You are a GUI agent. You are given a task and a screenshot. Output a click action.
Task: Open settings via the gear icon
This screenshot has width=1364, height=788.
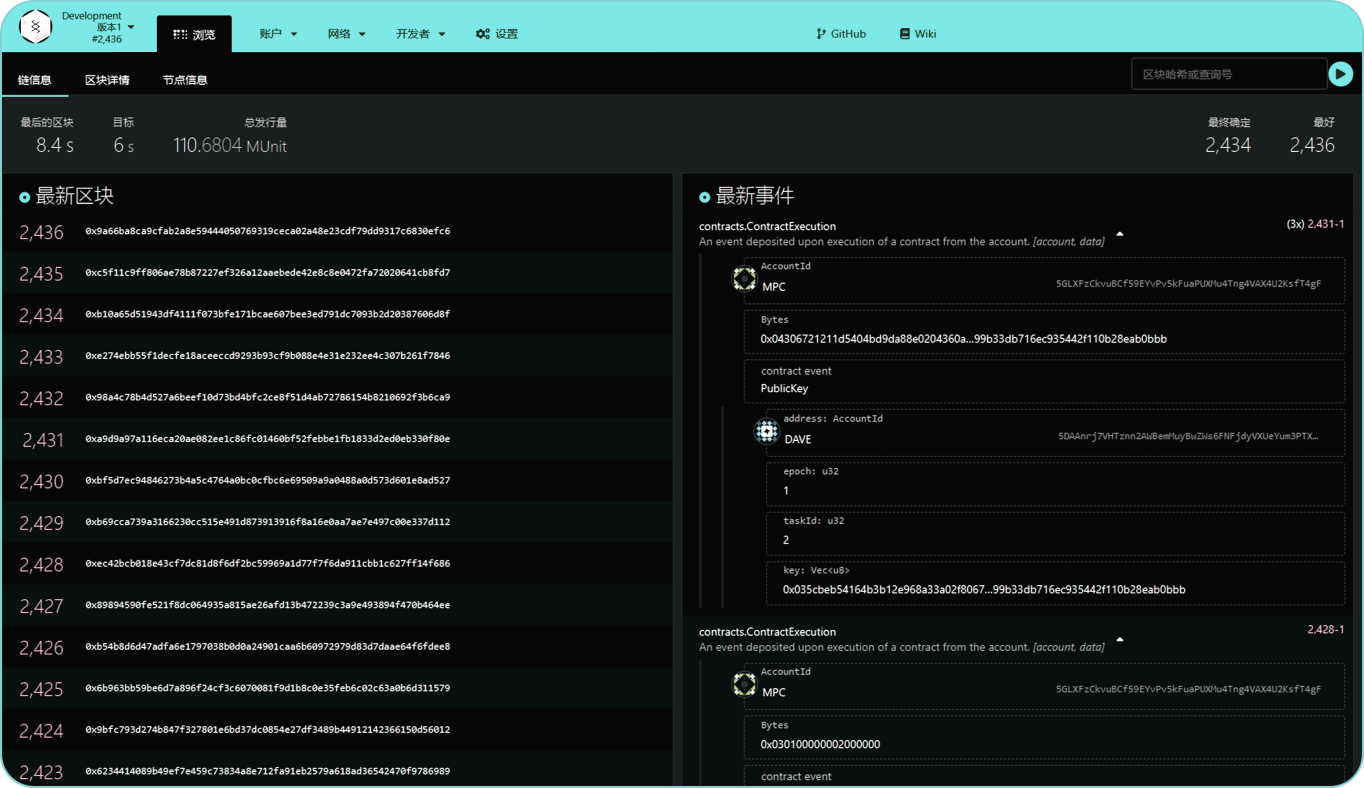click(x=483, y=34)
